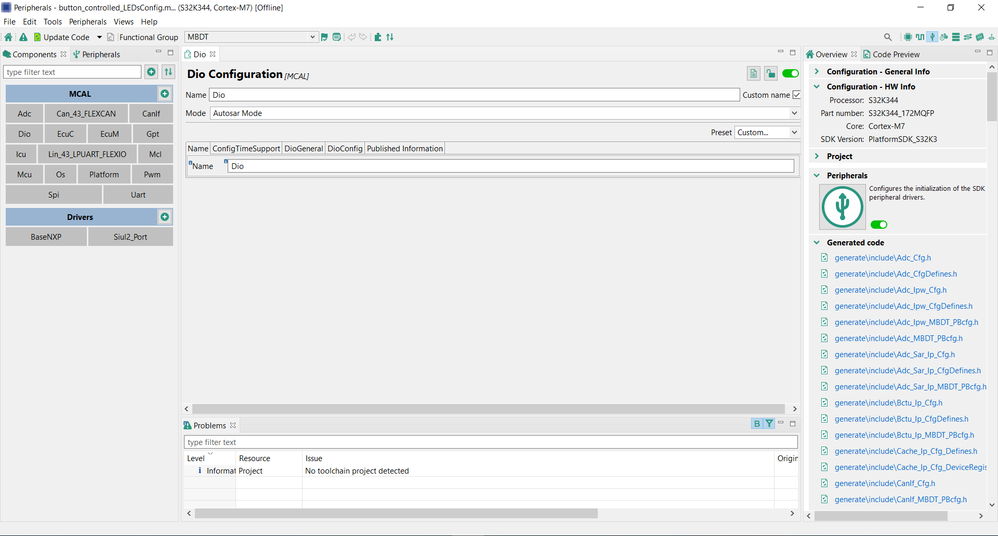Viewport: 998px width, 536px height.
Task: Open Update Code dropdown arrow
Action: tap(99, 37)
